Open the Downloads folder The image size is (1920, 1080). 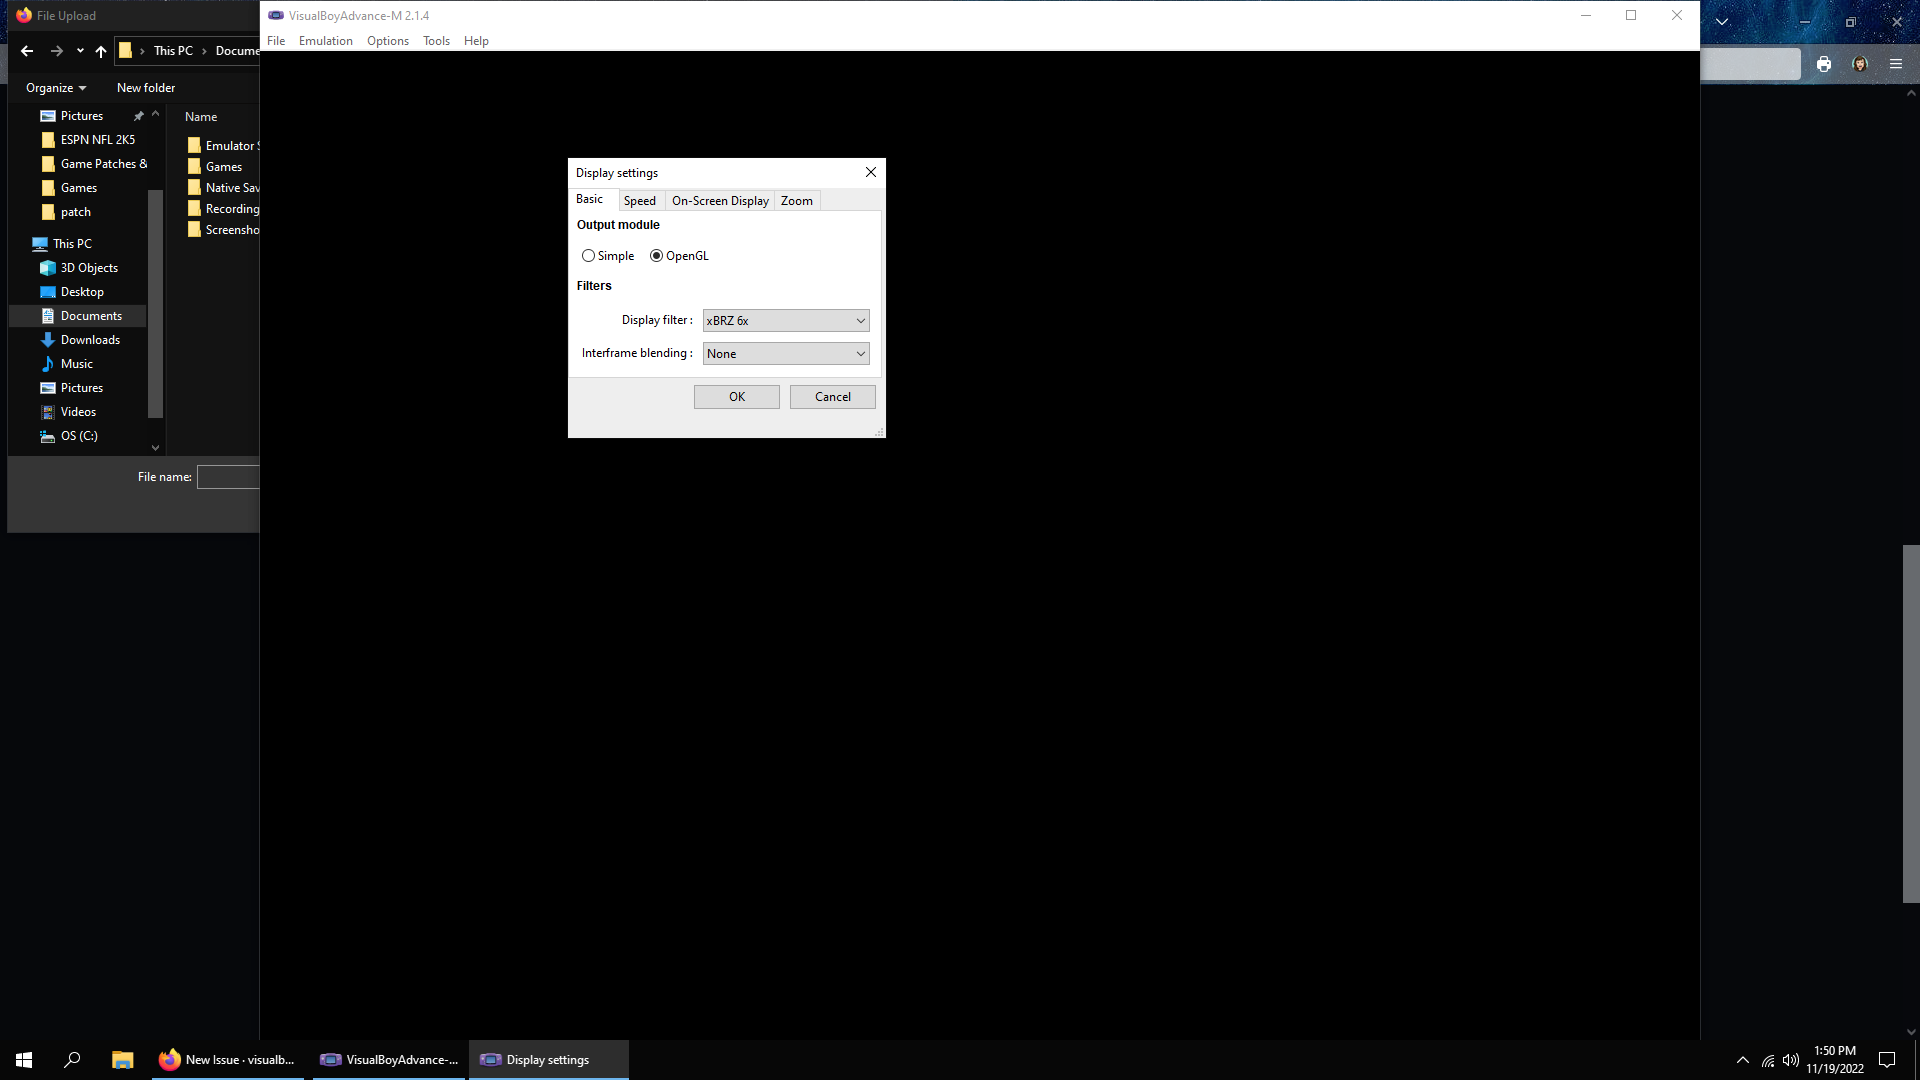[x=89, y=339]
